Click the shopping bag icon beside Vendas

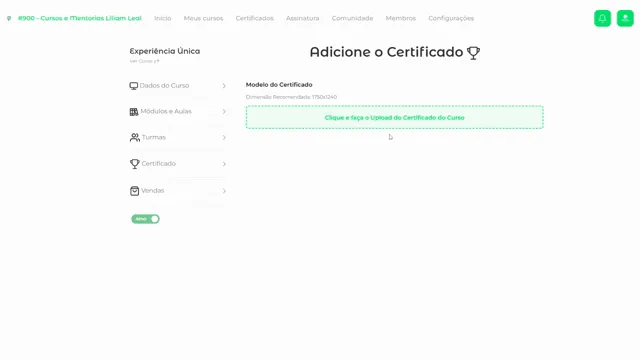[x=134, y=191]
